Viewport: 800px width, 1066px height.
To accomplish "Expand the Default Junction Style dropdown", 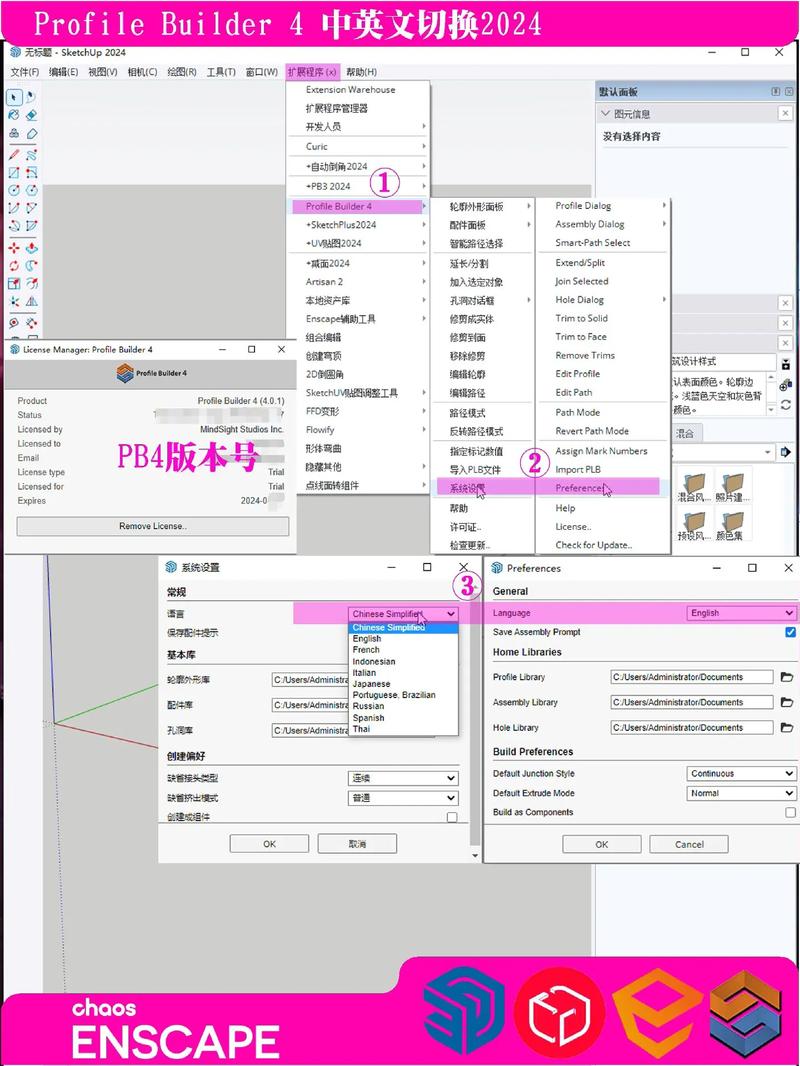I will pyautogui.click(x=742, y=773).
